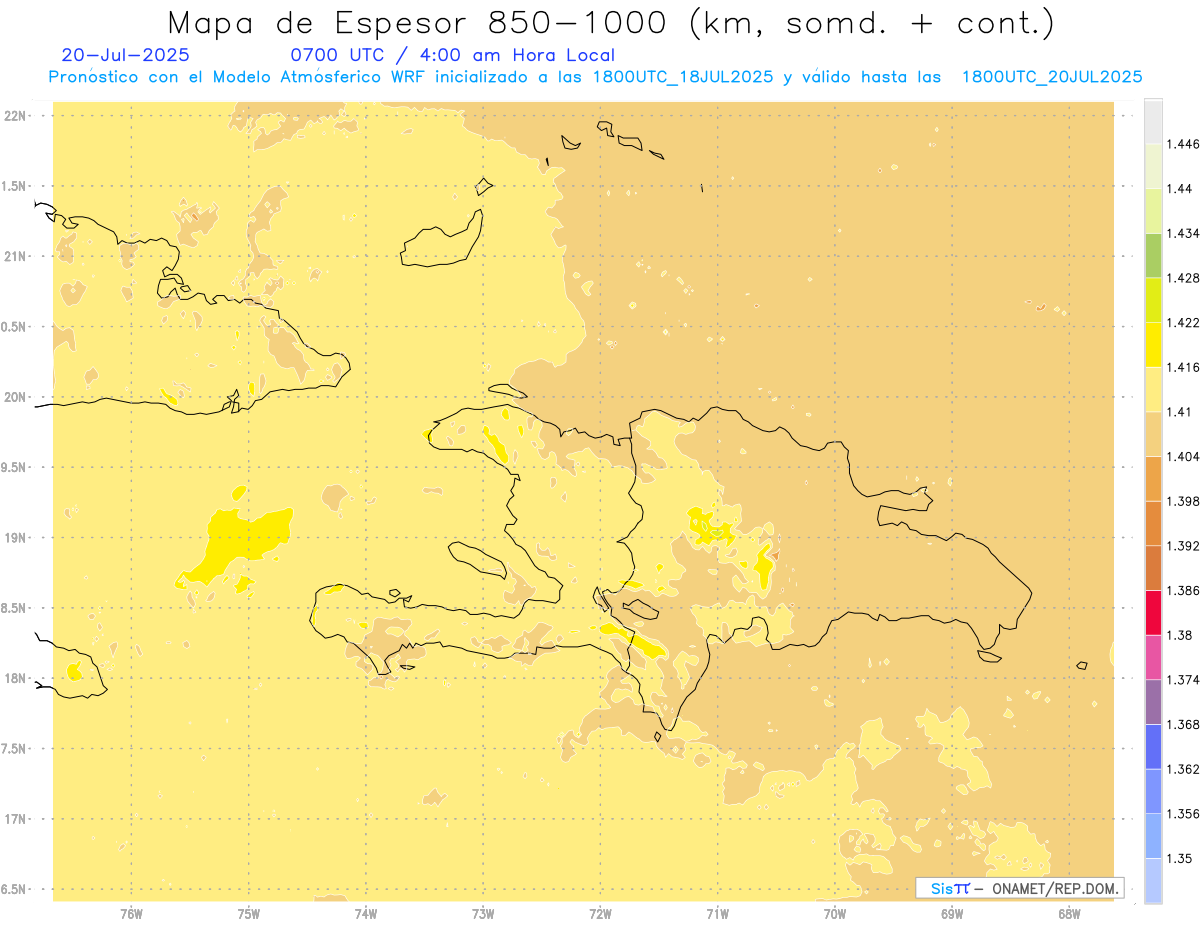Click the longitude label '76W'
1200x927 pixels.
tap(131, 913)
